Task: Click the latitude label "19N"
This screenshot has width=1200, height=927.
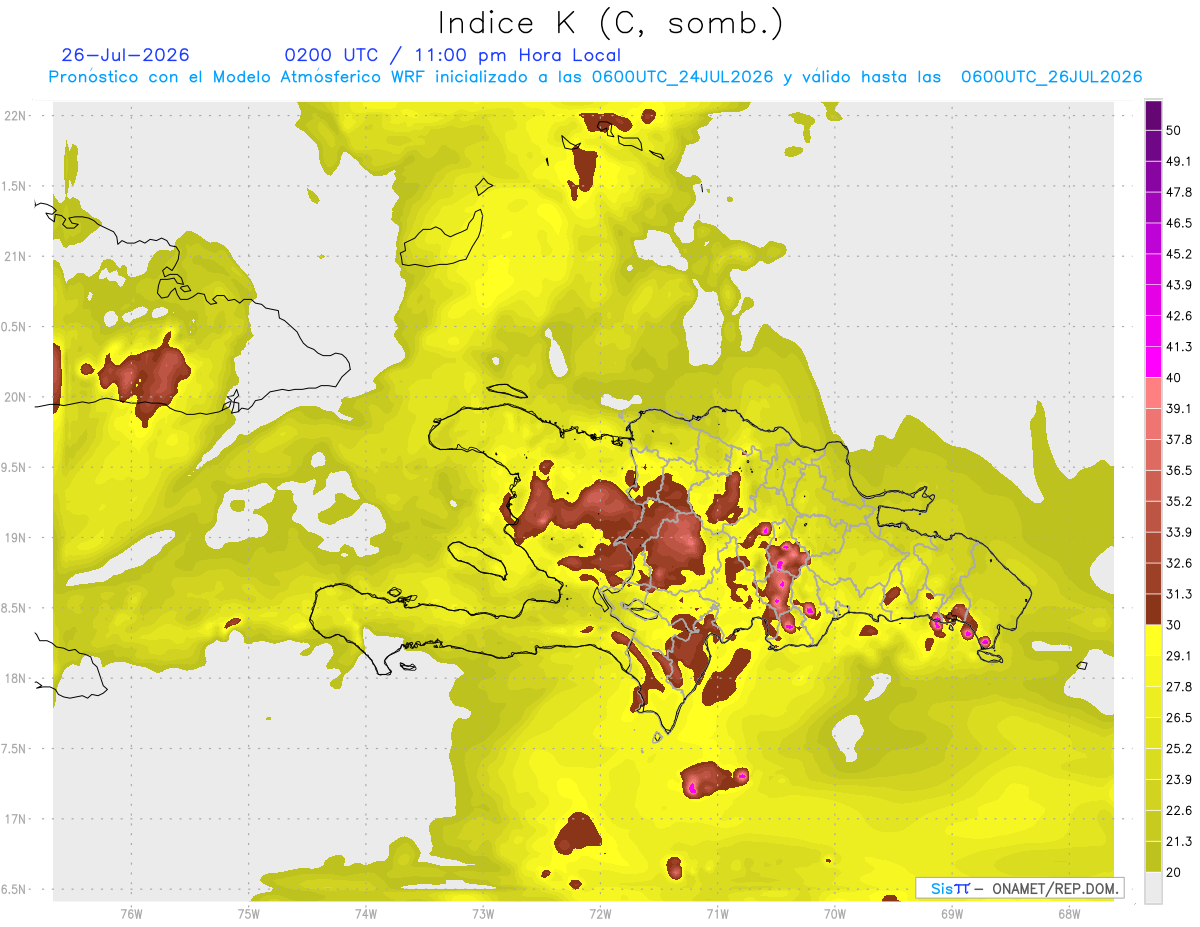Action: coord(15,537)
